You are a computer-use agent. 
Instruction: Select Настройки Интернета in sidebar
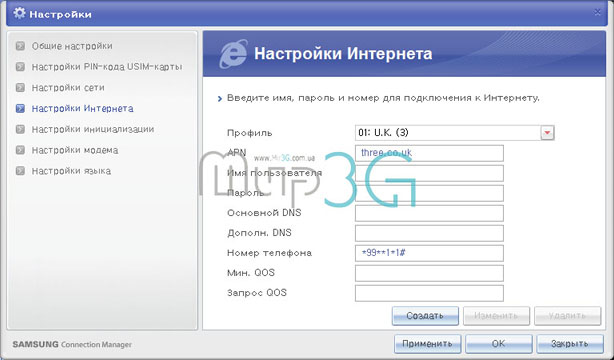(x=83, y=109)
